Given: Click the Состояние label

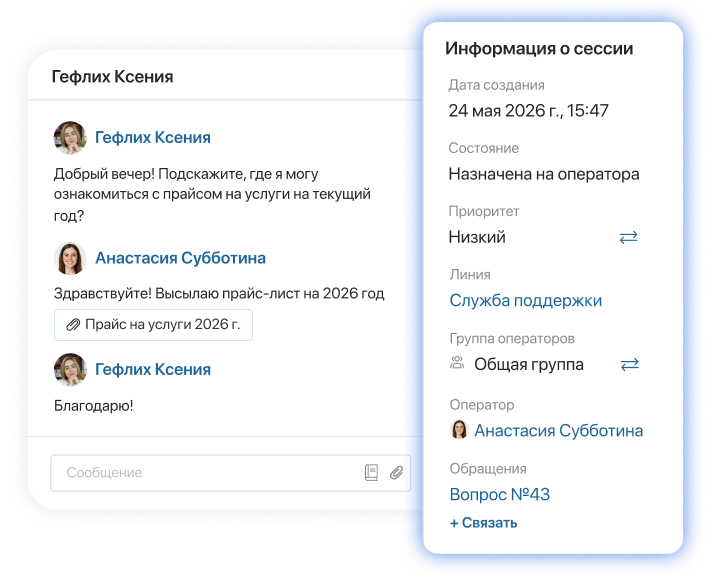Looking at the screenshot, I should coord(484,148).
